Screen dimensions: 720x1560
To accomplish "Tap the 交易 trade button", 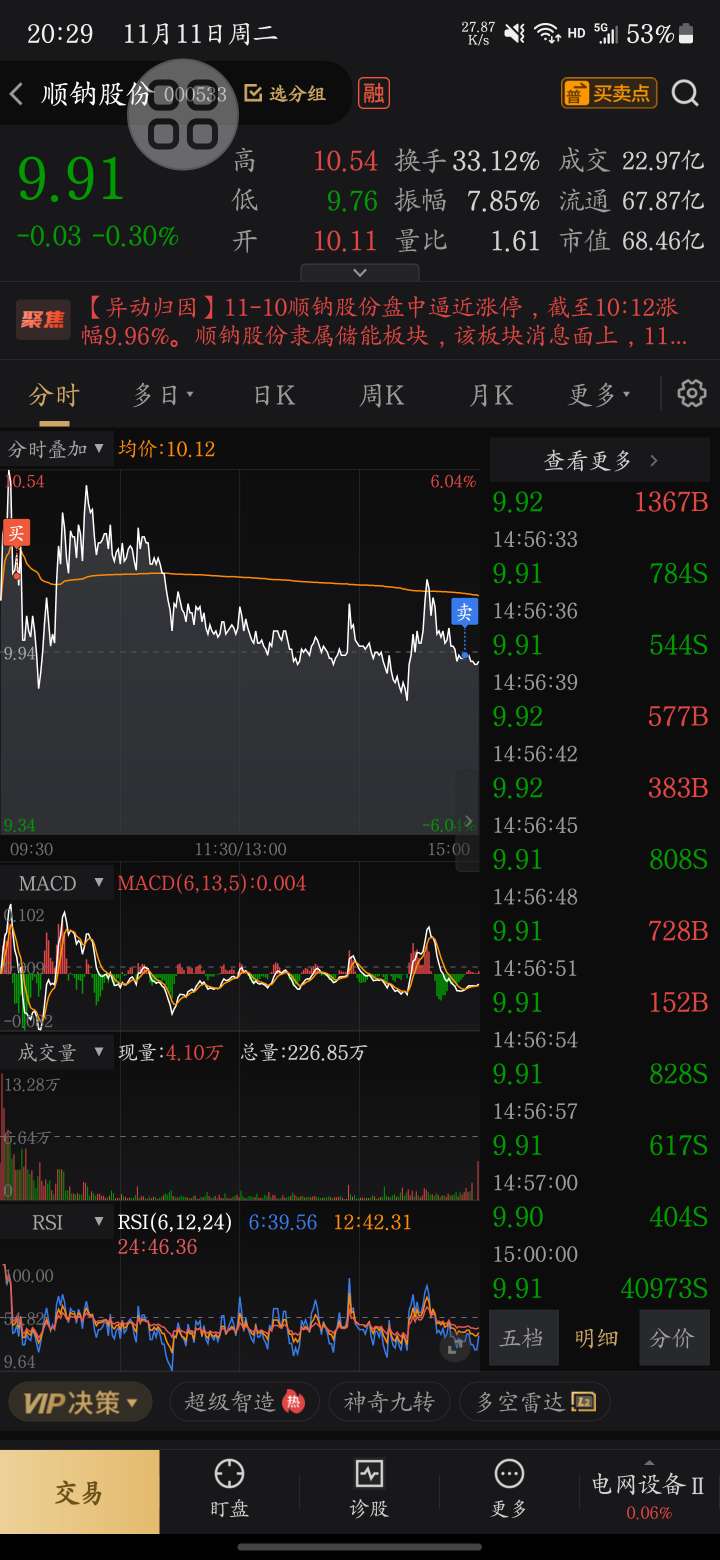I will 79,1492.
